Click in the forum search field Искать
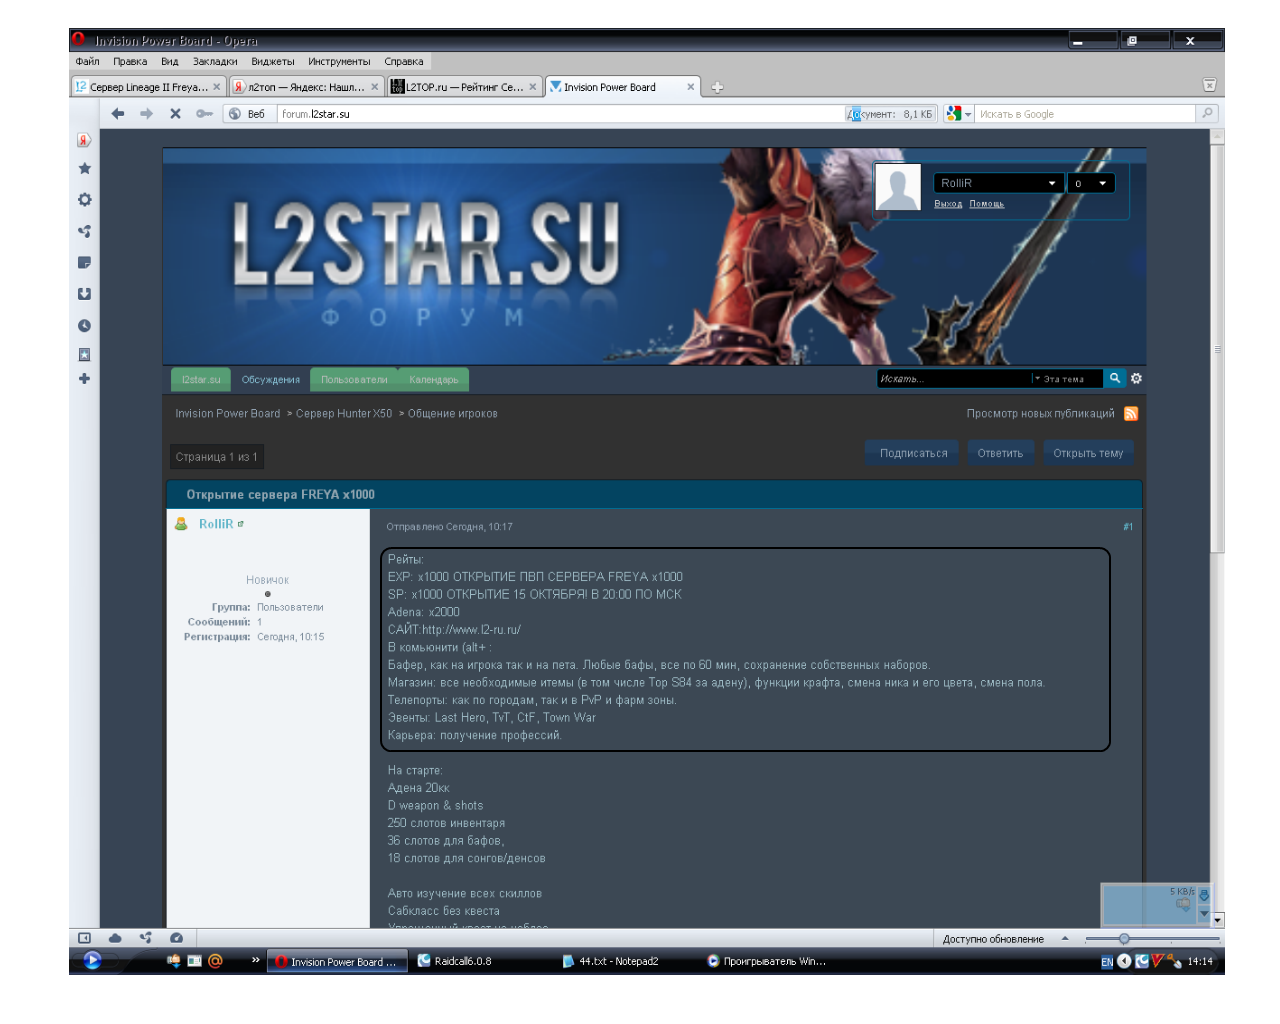Screen dimensions: 1280x1024 pos(953,379)
